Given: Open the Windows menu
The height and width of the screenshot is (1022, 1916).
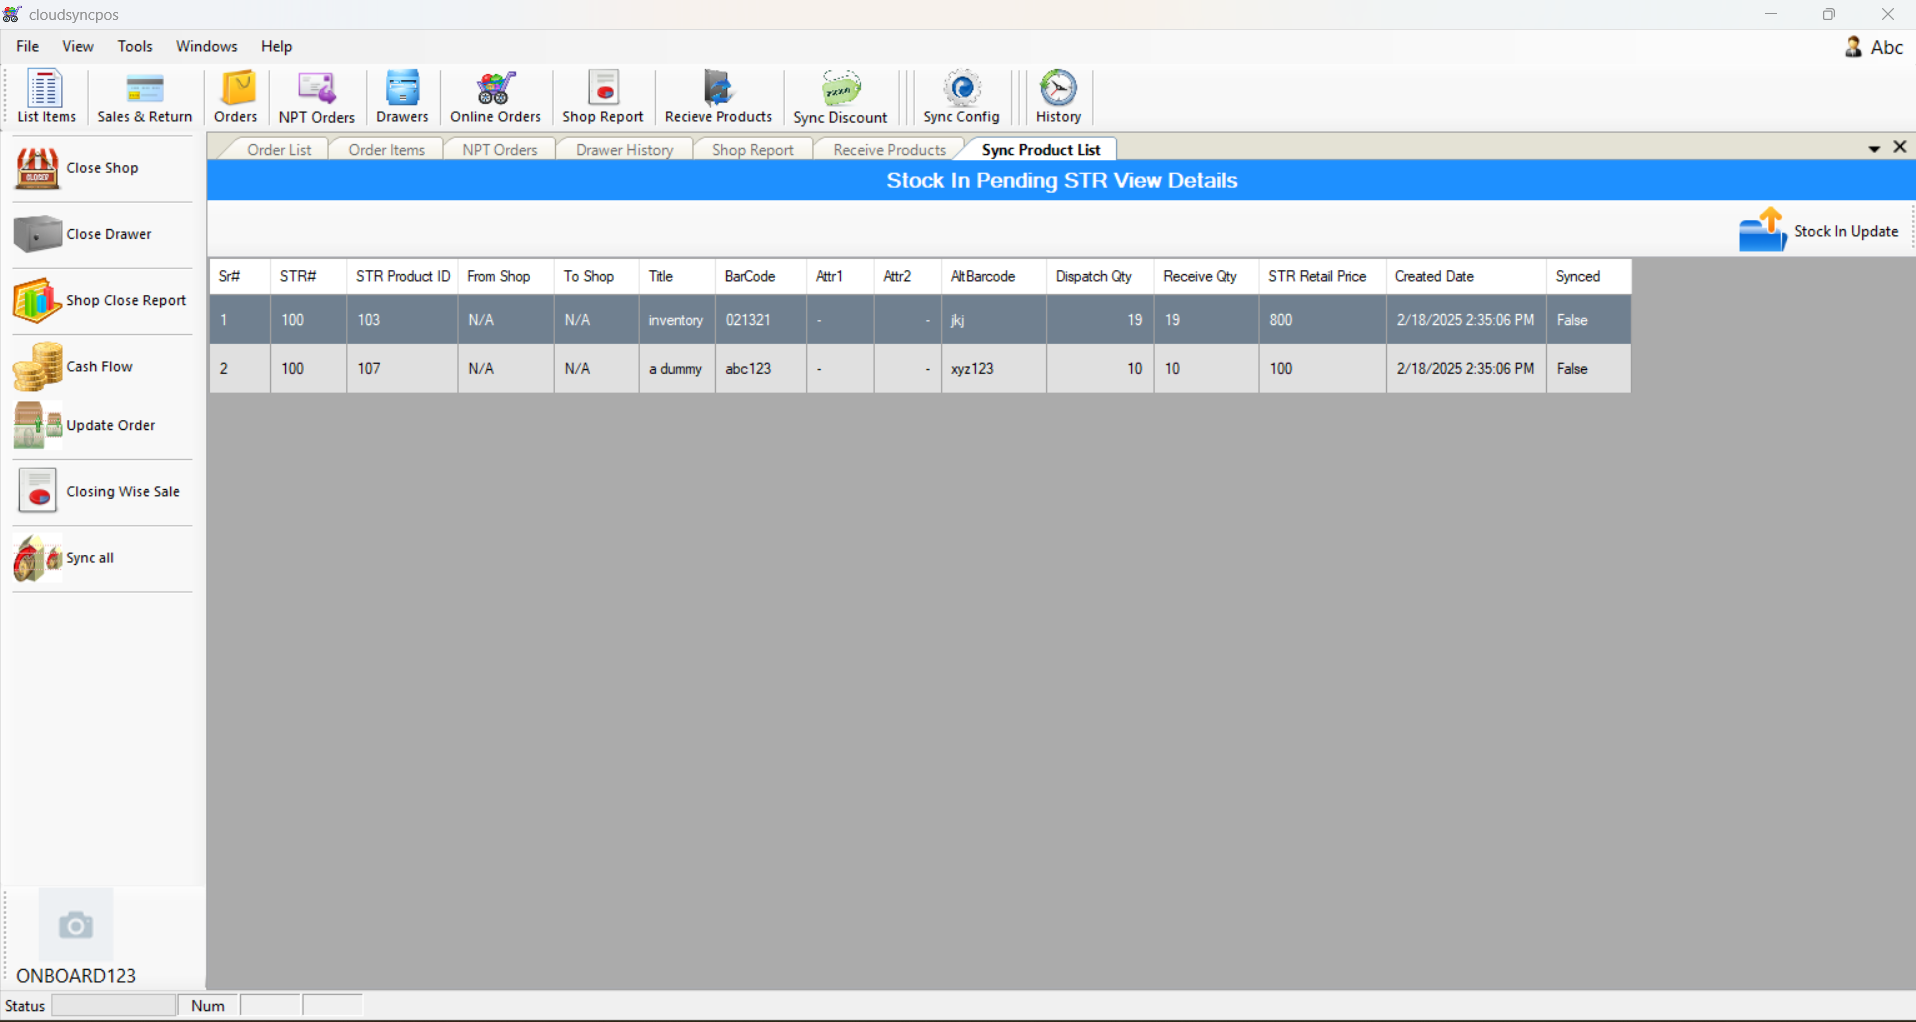Looking at the screenshot, I should [x=207, y=46].
